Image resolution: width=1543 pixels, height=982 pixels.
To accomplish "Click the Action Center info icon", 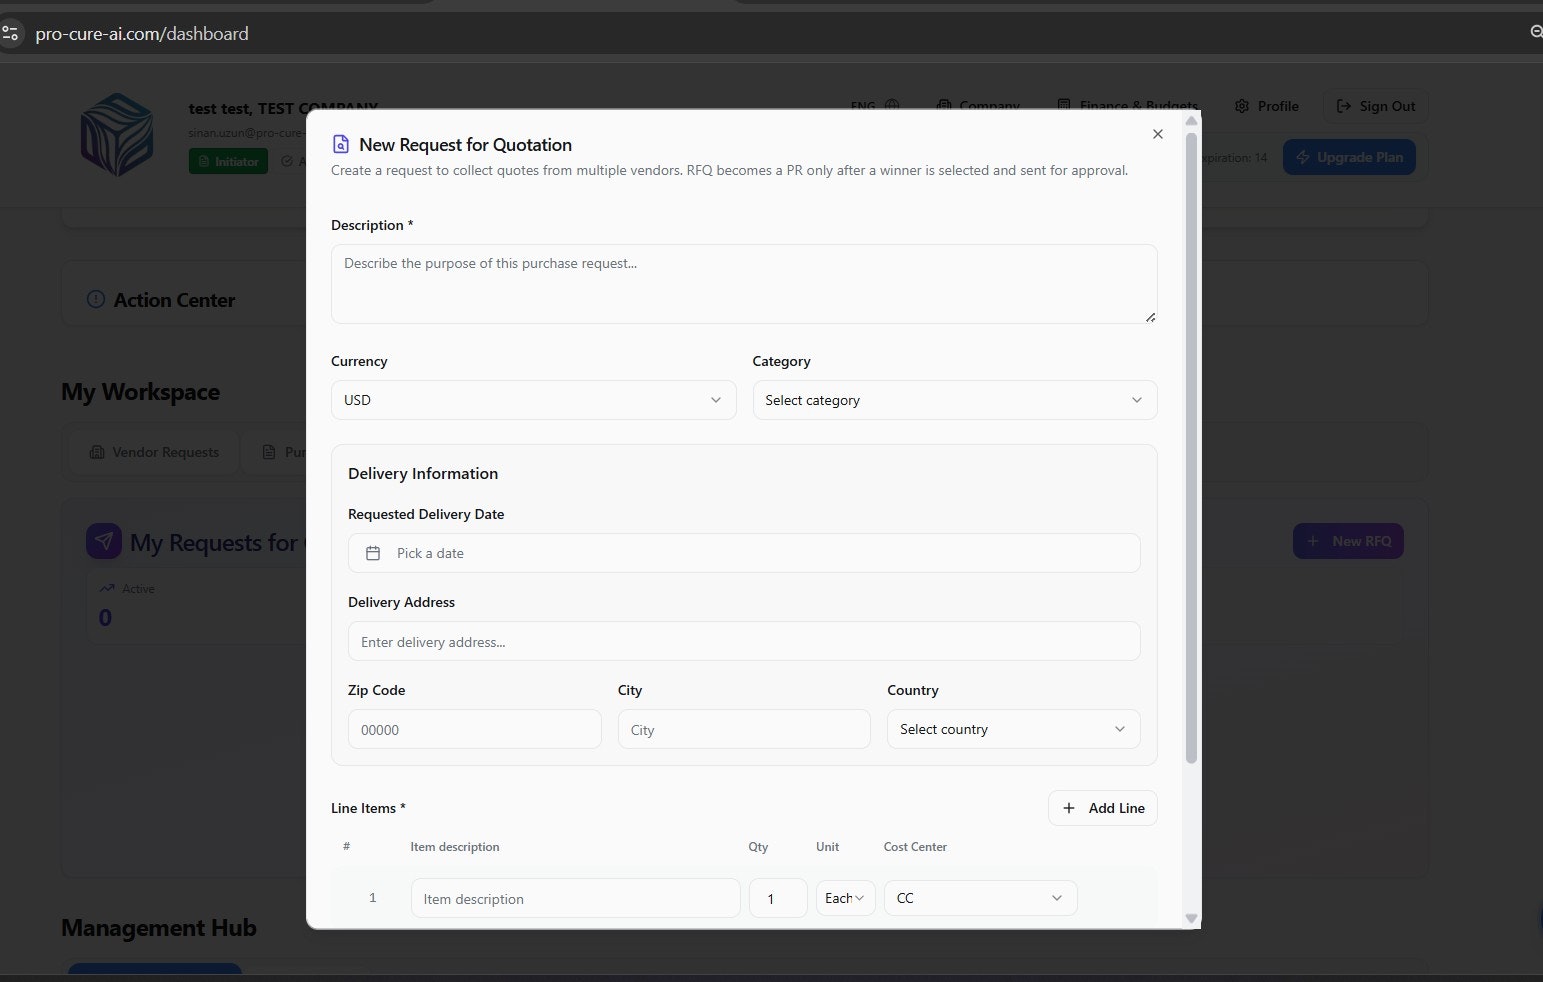I will tap(96, 299).
